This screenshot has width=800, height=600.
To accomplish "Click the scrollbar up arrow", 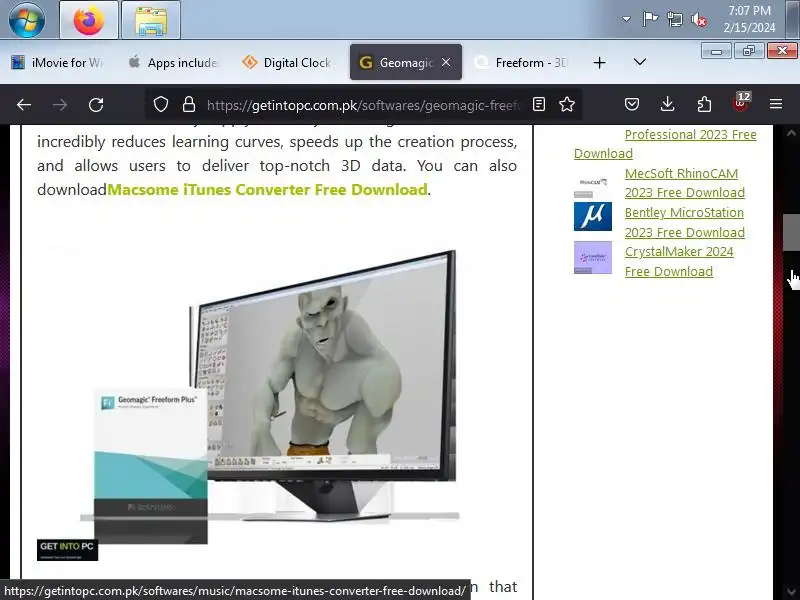I will [791, 133].
